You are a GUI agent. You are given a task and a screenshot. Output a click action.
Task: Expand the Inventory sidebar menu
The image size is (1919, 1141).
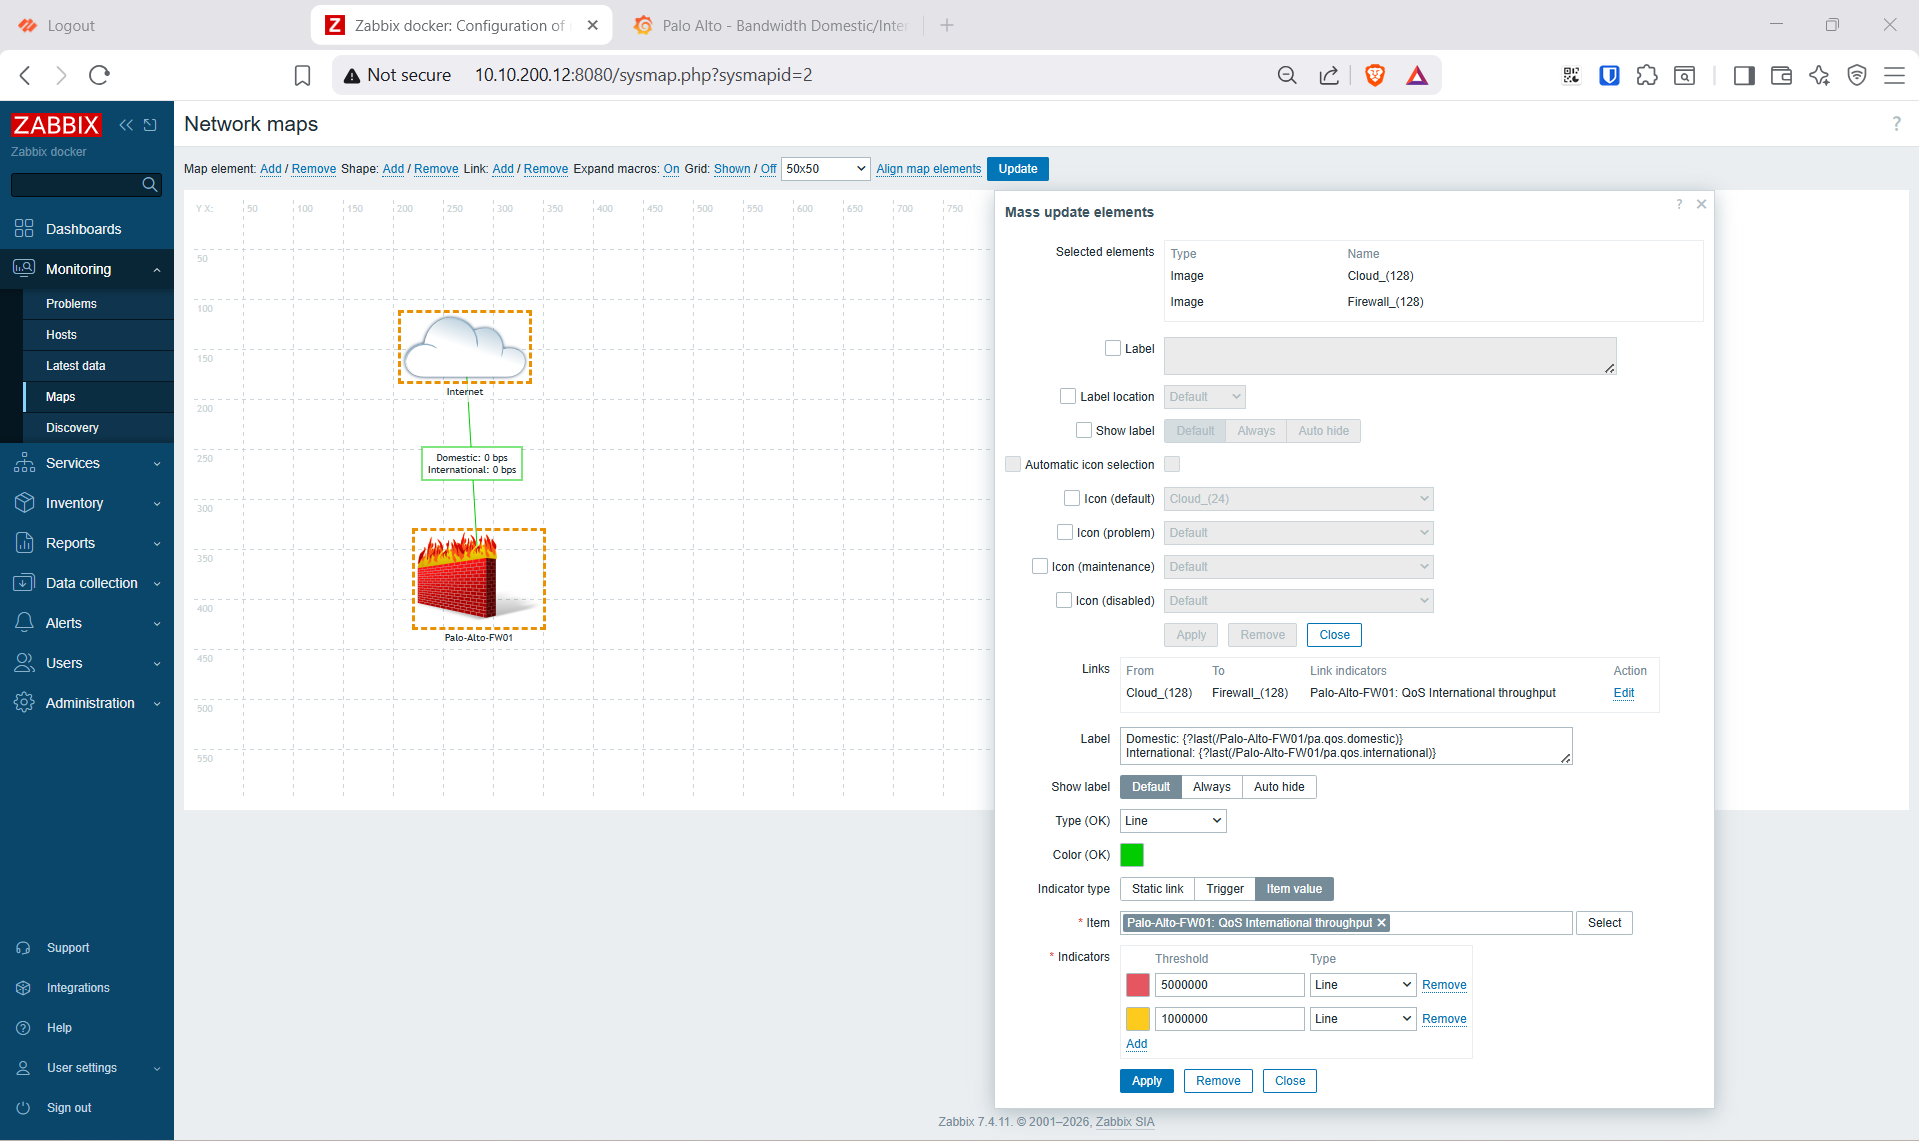click(x=87, y=503)
